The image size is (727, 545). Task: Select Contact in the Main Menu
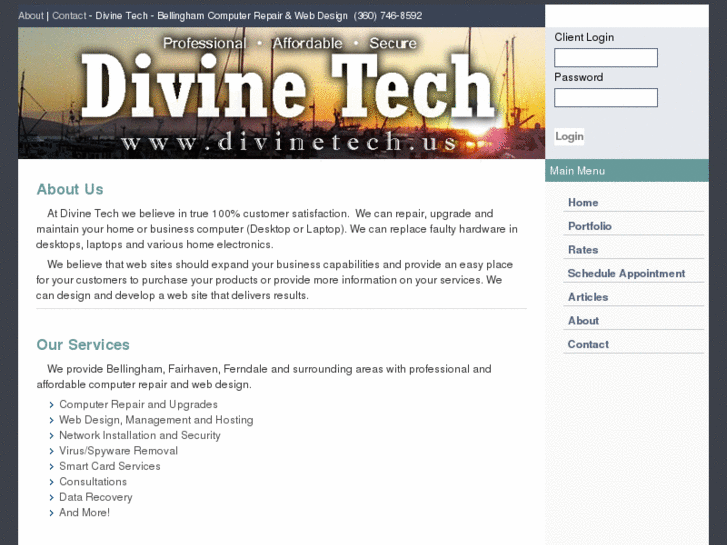[x=588, y=345]
